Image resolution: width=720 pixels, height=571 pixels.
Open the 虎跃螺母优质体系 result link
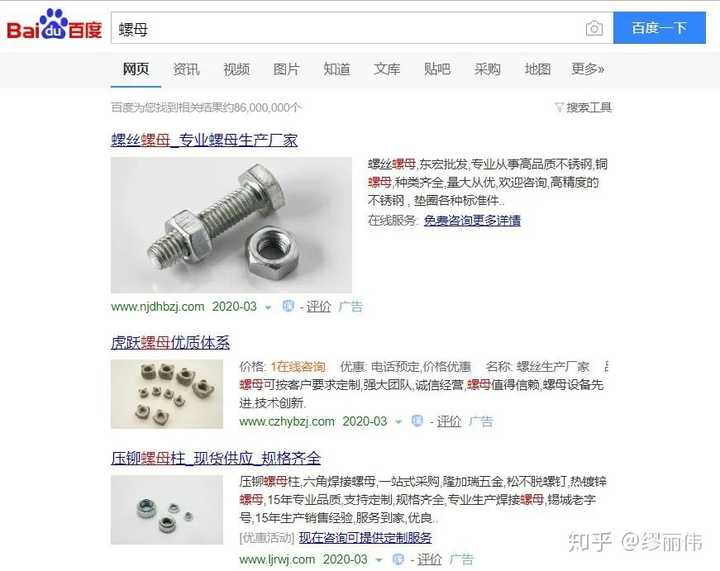170,343
